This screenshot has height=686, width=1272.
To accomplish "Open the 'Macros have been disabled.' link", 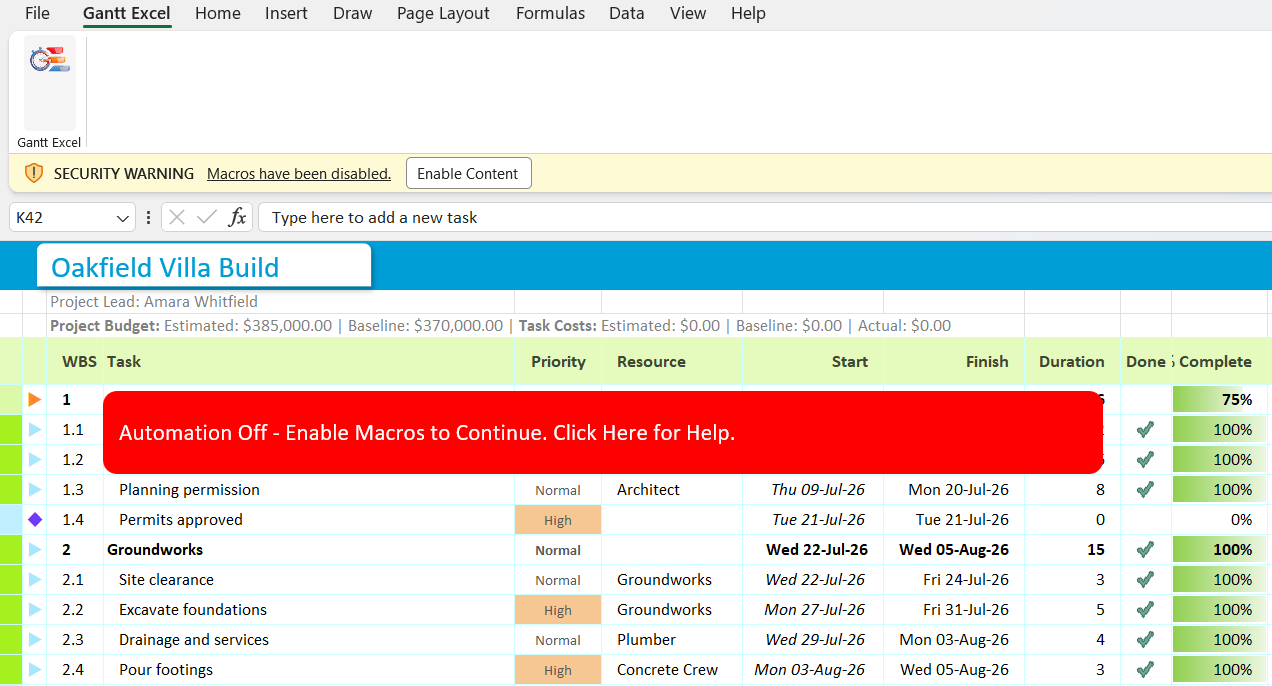I will click(299, 173).
